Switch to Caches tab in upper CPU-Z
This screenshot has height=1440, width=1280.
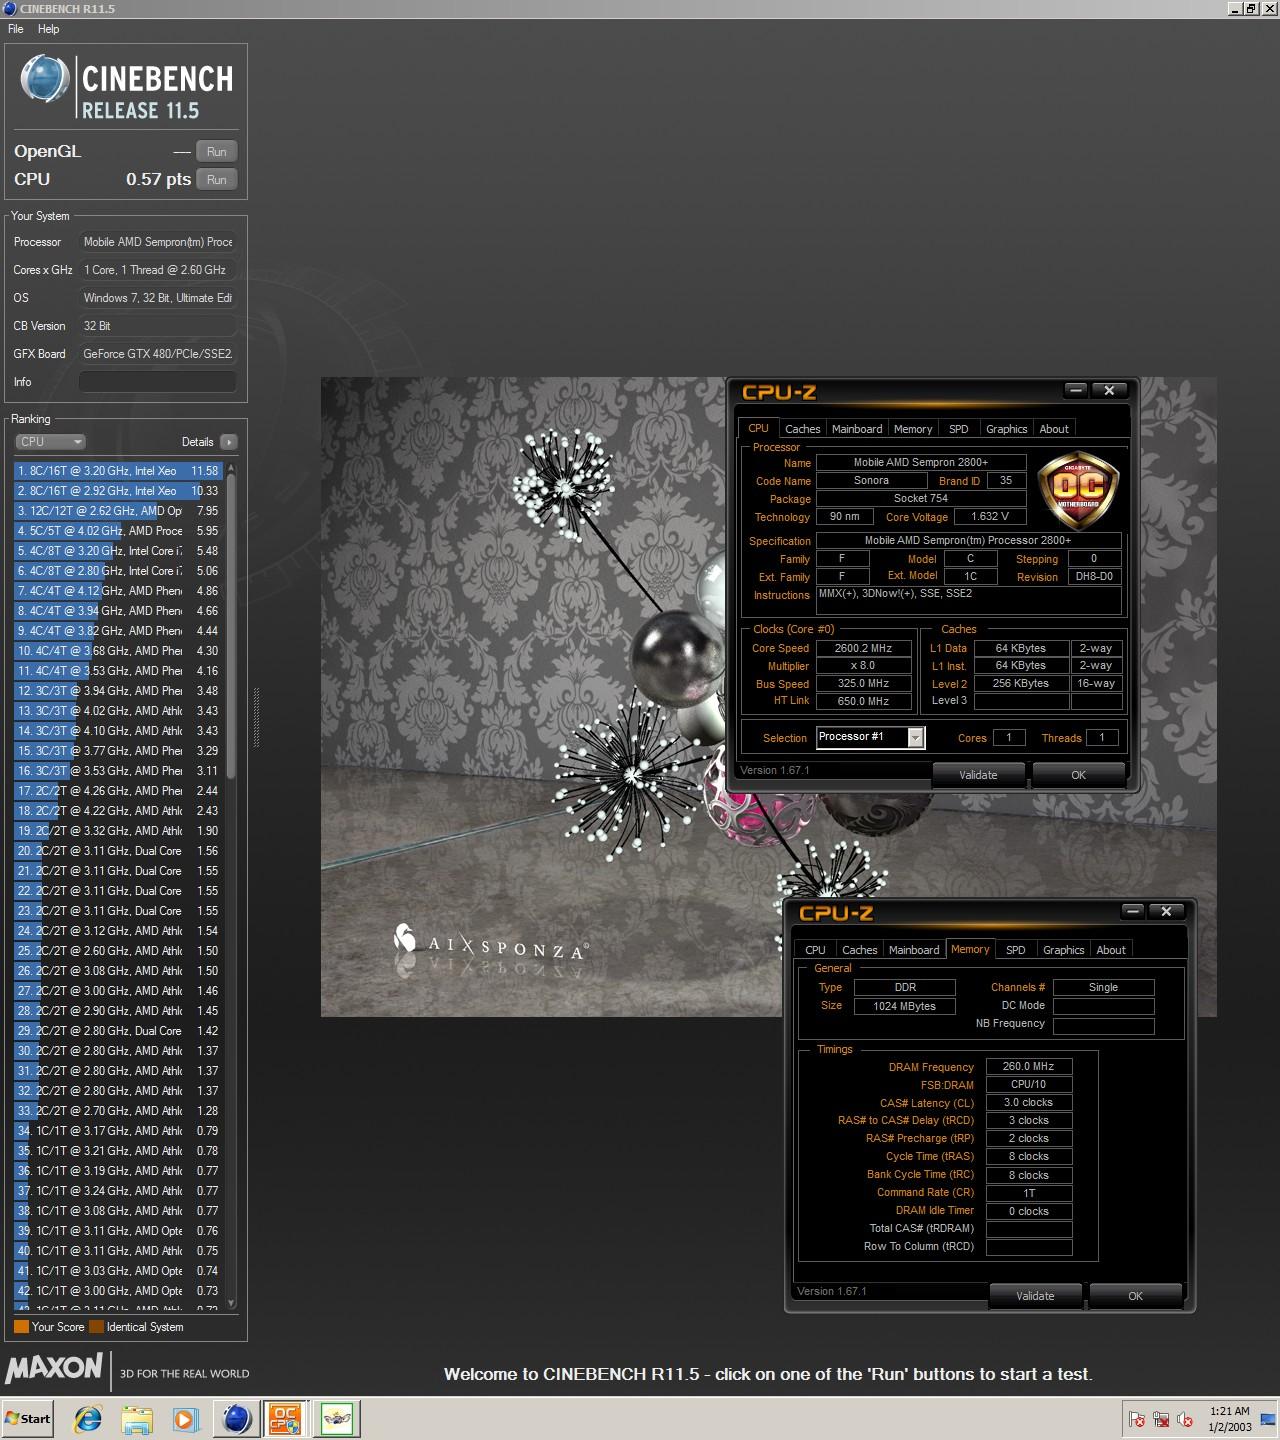coord(802,428)
